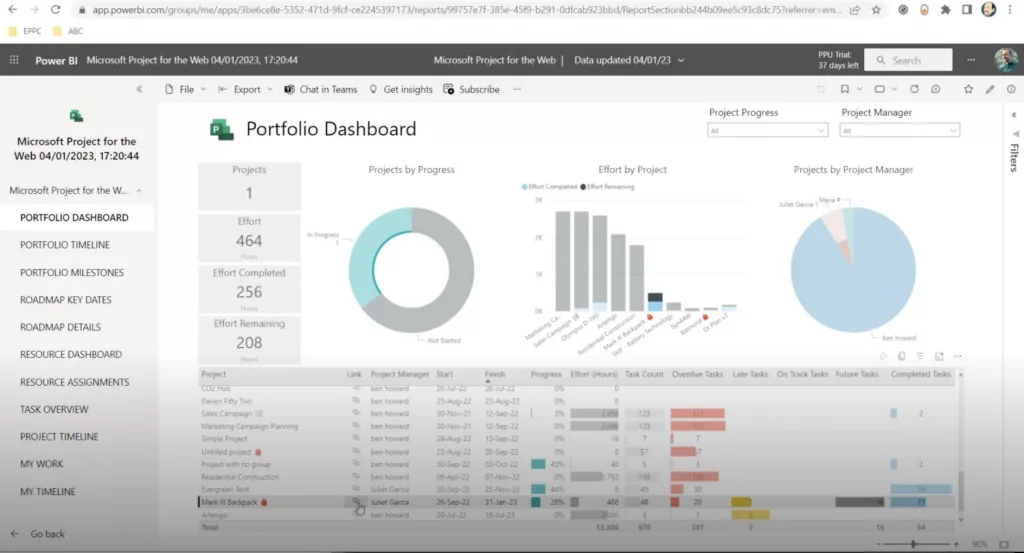Open link icon for Evergreen Tent row
This screenshot has width=1024, height=553.
coord(356,488)
